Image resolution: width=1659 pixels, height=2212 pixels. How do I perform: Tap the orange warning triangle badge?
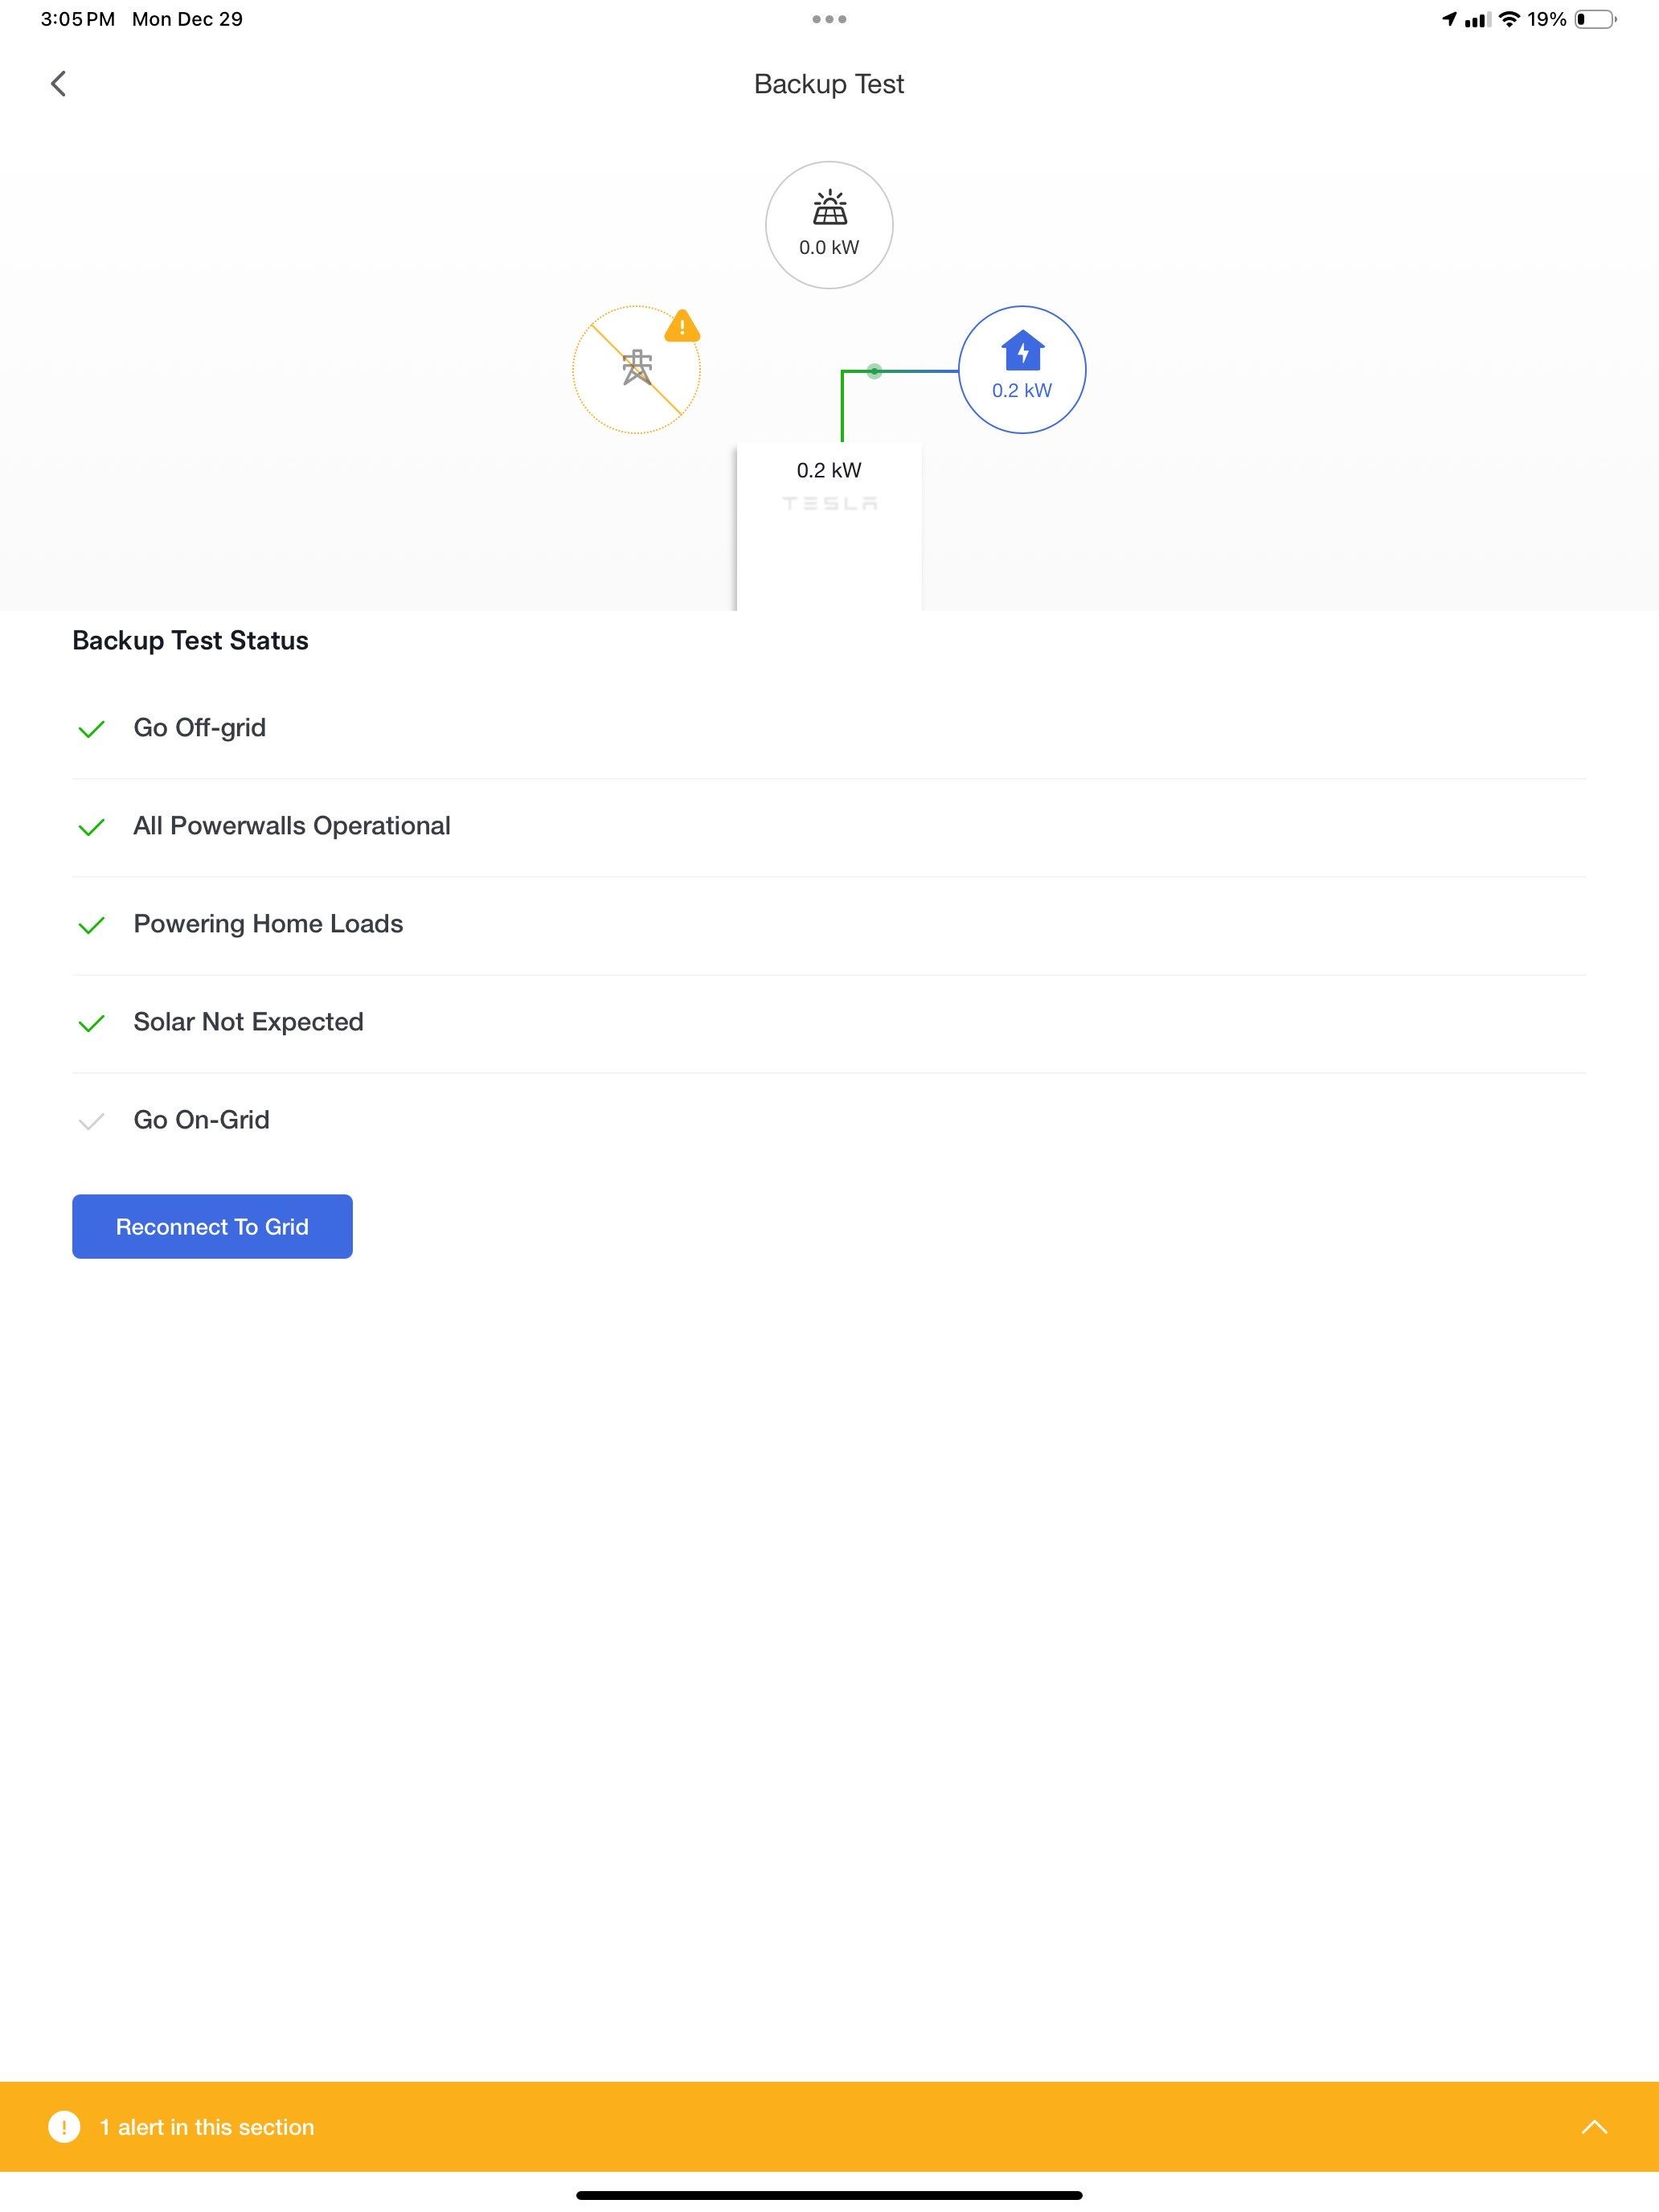[682, 326]
